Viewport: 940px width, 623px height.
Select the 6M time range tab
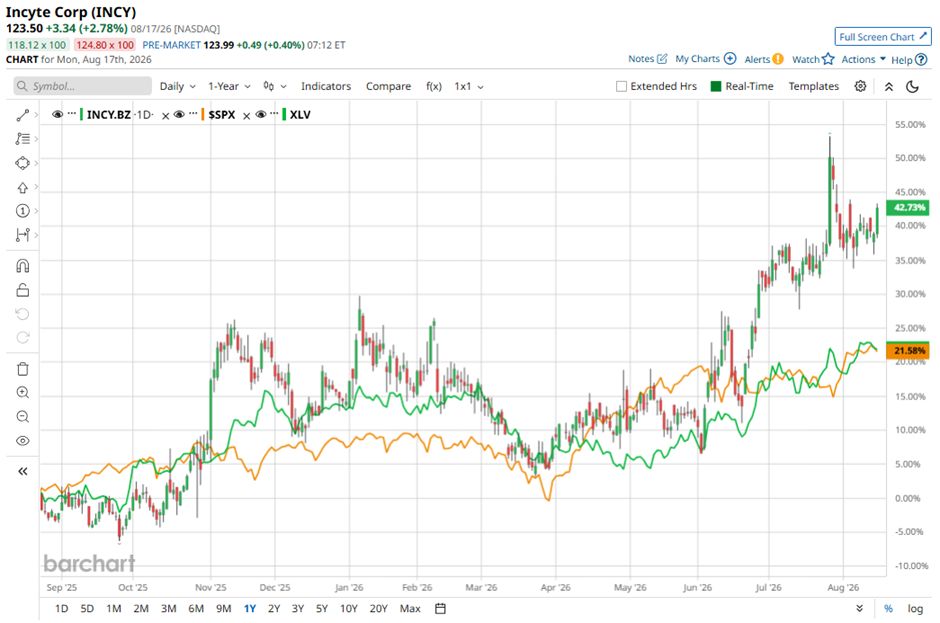196,609
